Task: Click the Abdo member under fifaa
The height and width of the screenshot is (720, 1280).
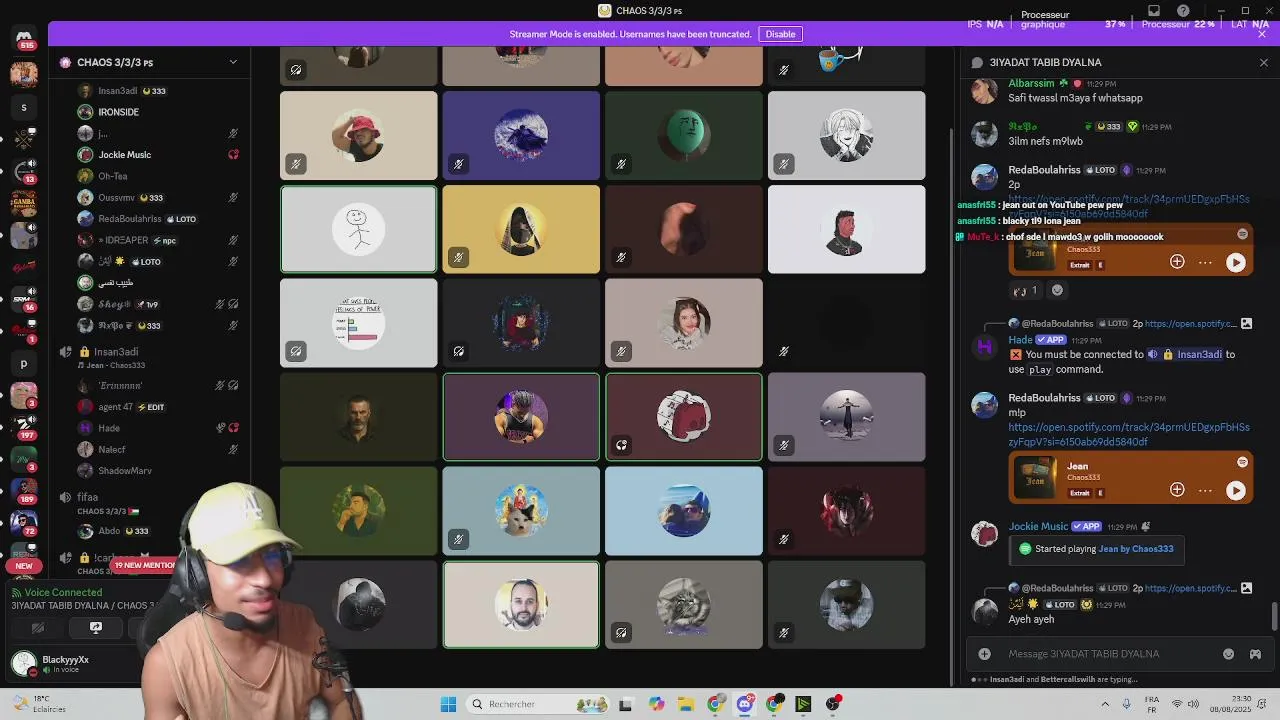Action: pos(109,531)
